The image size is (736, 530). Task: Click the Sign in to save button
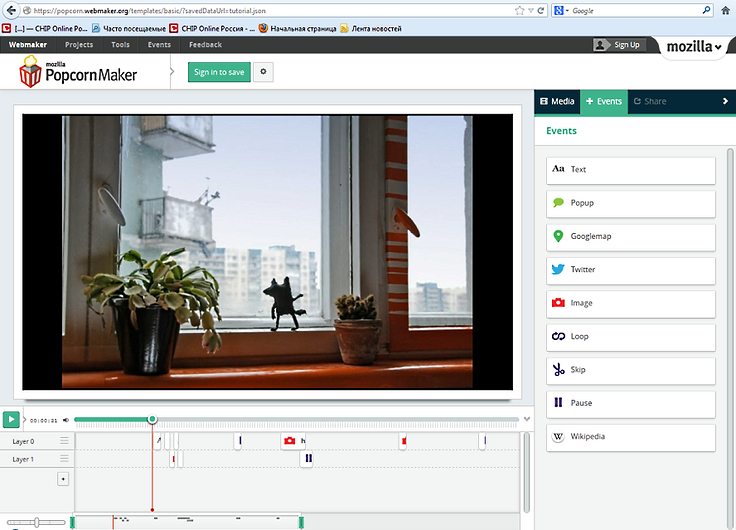219,72
